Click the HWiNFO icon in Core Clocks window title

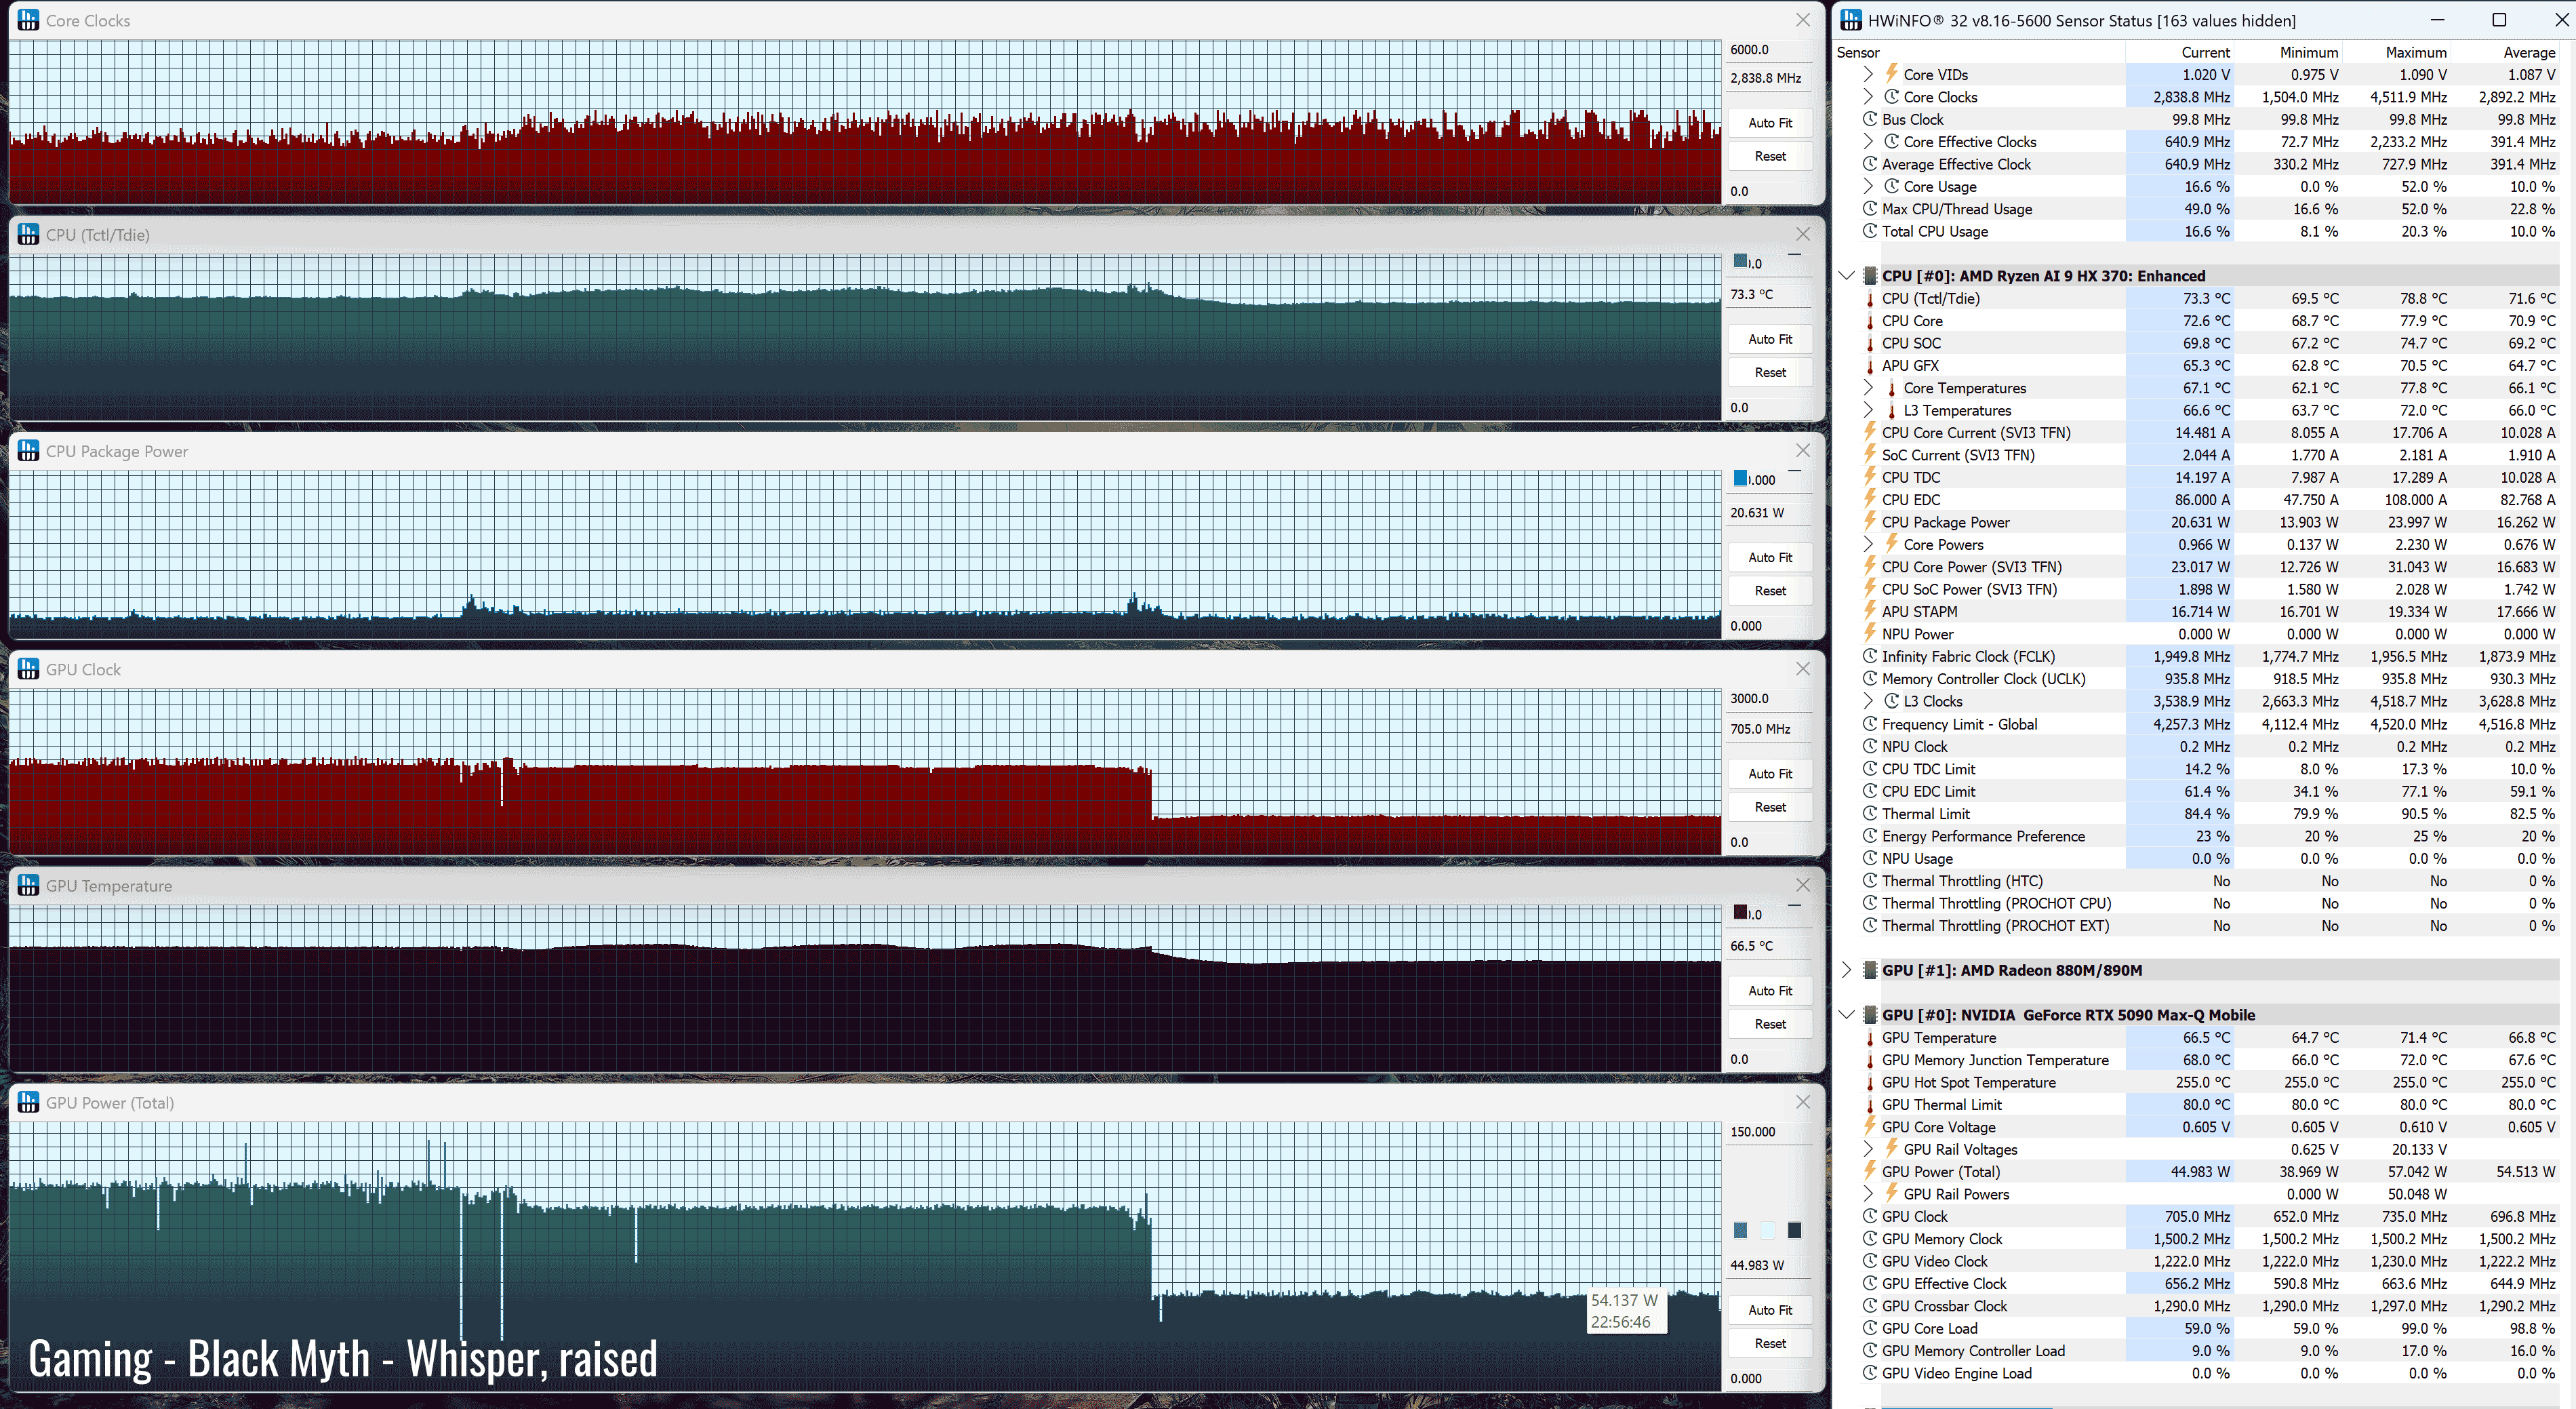click(28, 20)
